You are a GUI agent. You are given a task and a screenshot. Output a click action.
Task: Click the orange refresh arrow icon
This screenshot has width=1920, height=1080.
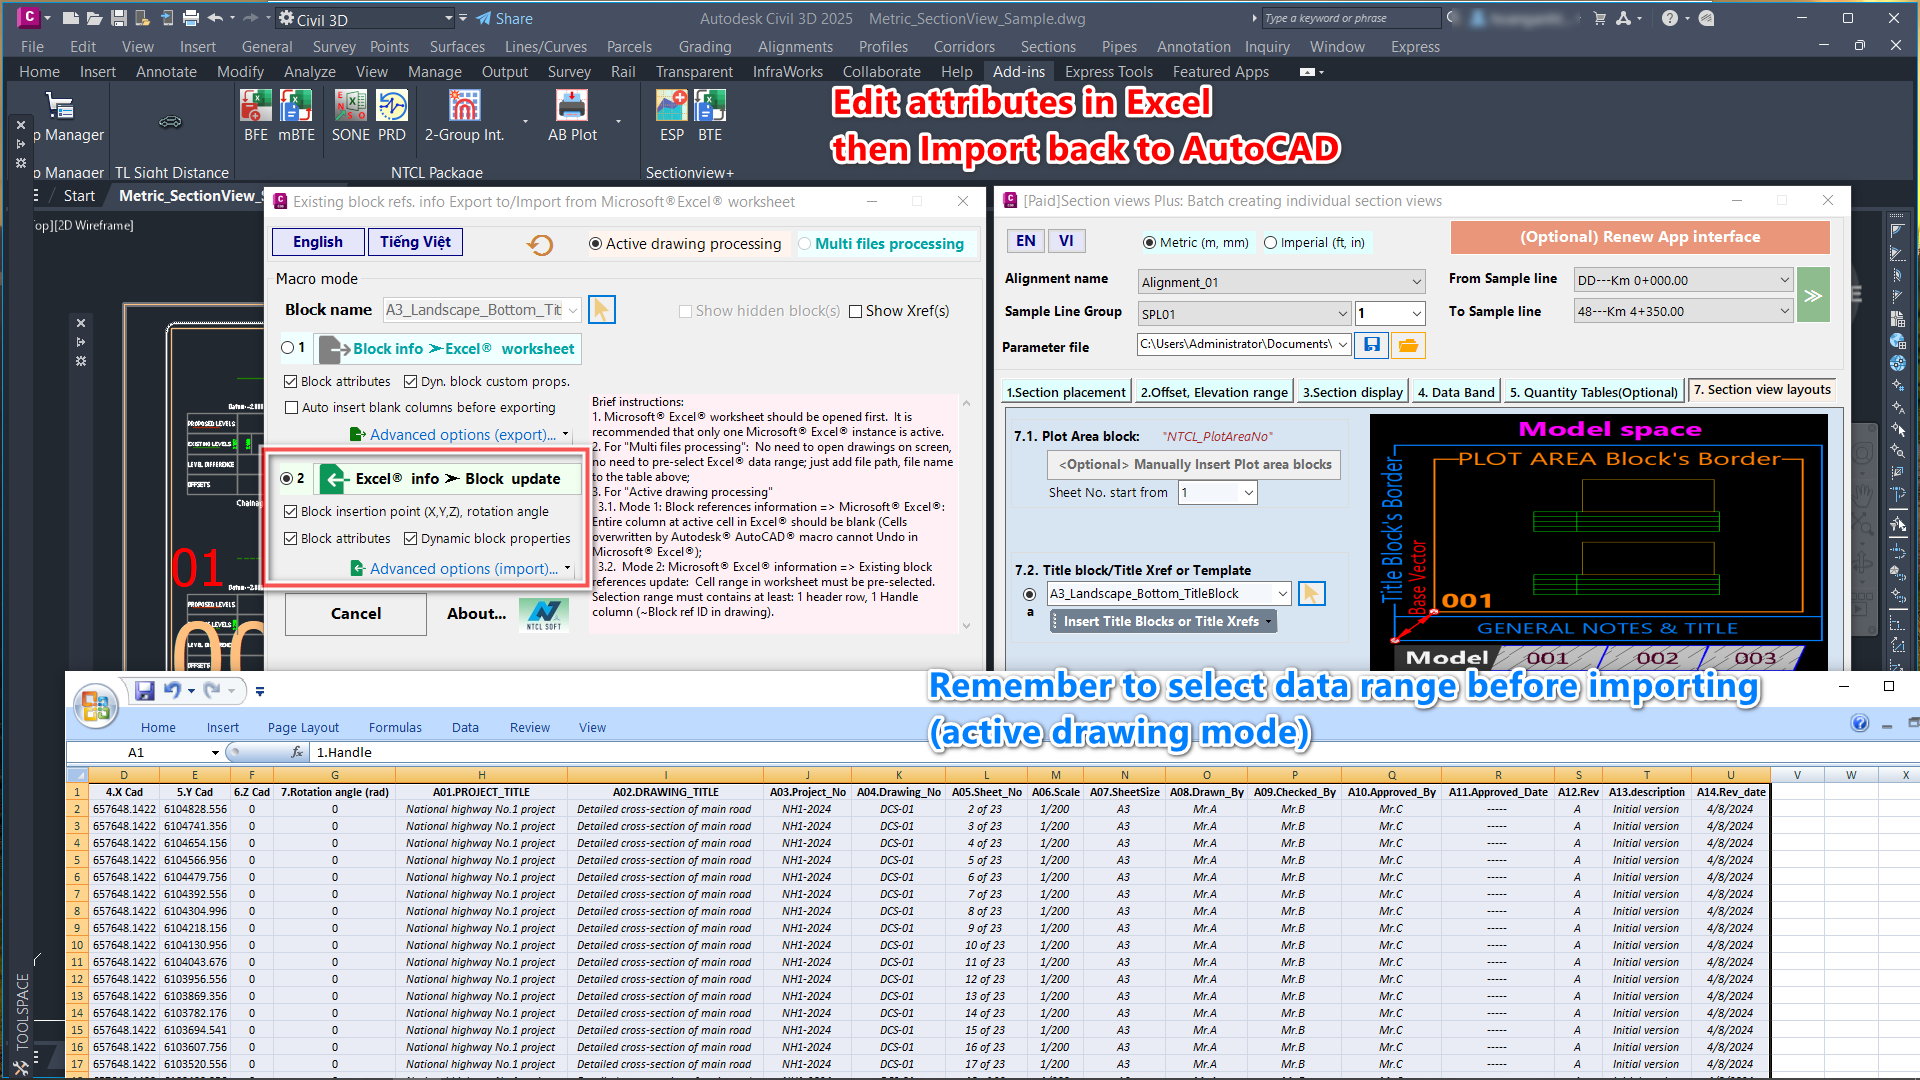[540, 244]
